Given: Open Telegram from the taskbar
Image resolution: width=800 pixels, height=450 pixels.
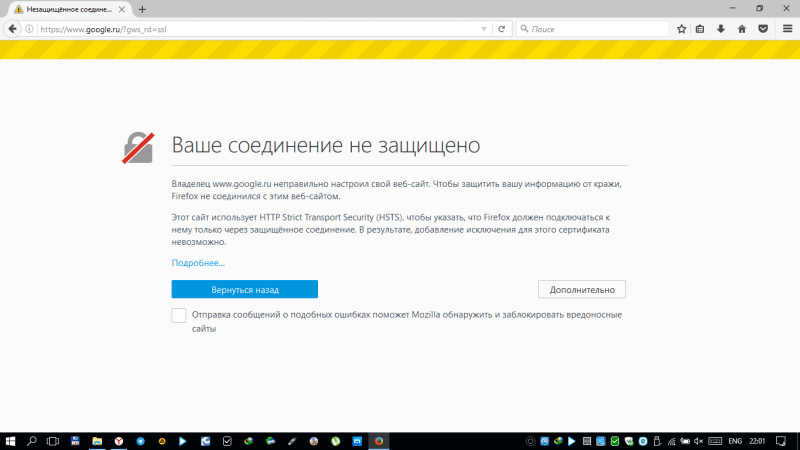Looking at the screenshot, I should [140, 441].
